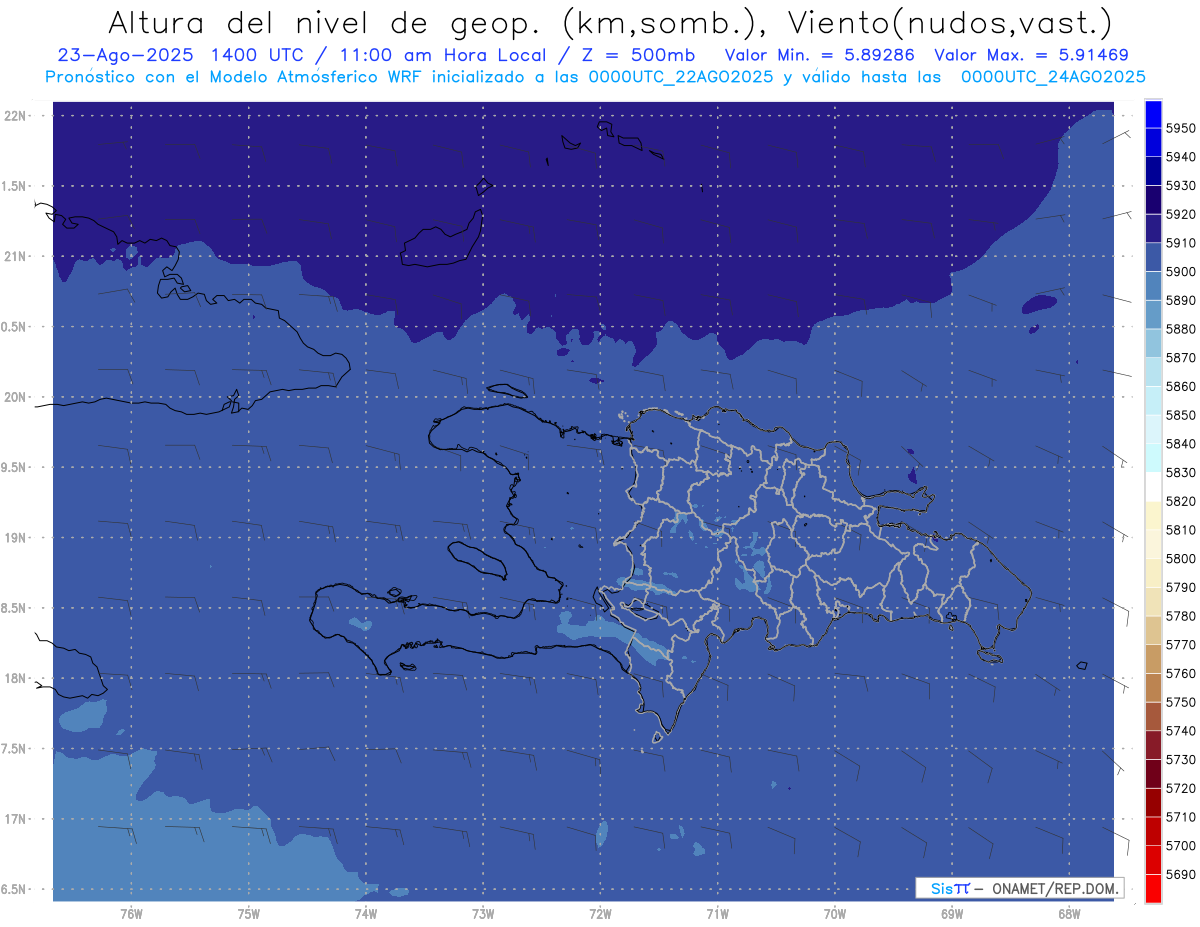Click the colorbar label '5900'

1181,271
